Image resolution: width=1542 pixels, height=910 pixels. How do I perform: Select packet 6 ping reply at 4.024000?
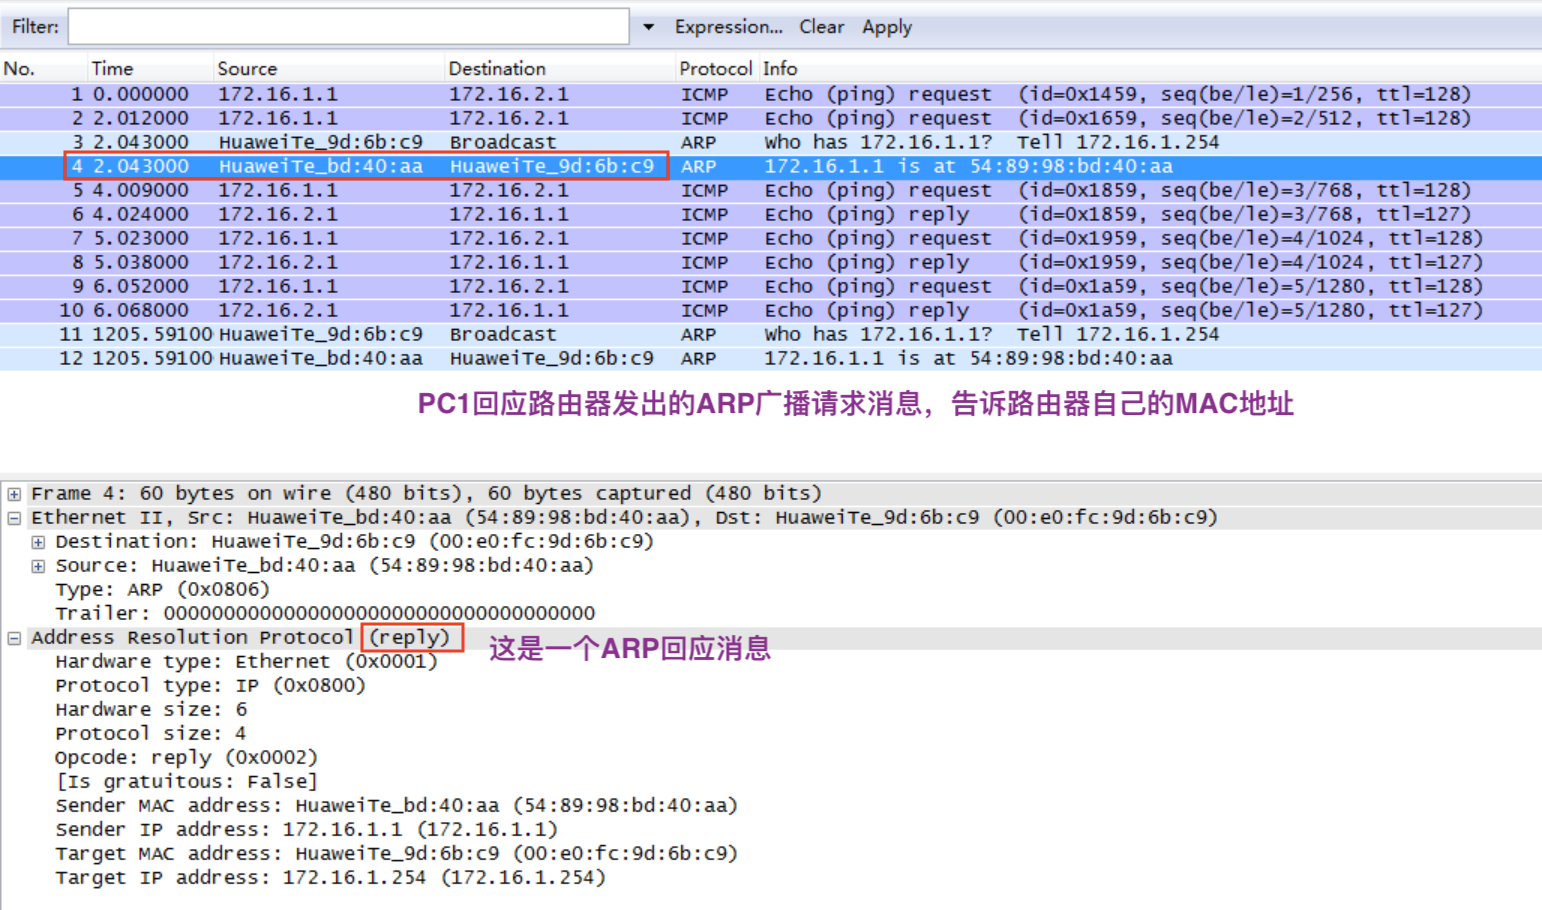[771, 214]
